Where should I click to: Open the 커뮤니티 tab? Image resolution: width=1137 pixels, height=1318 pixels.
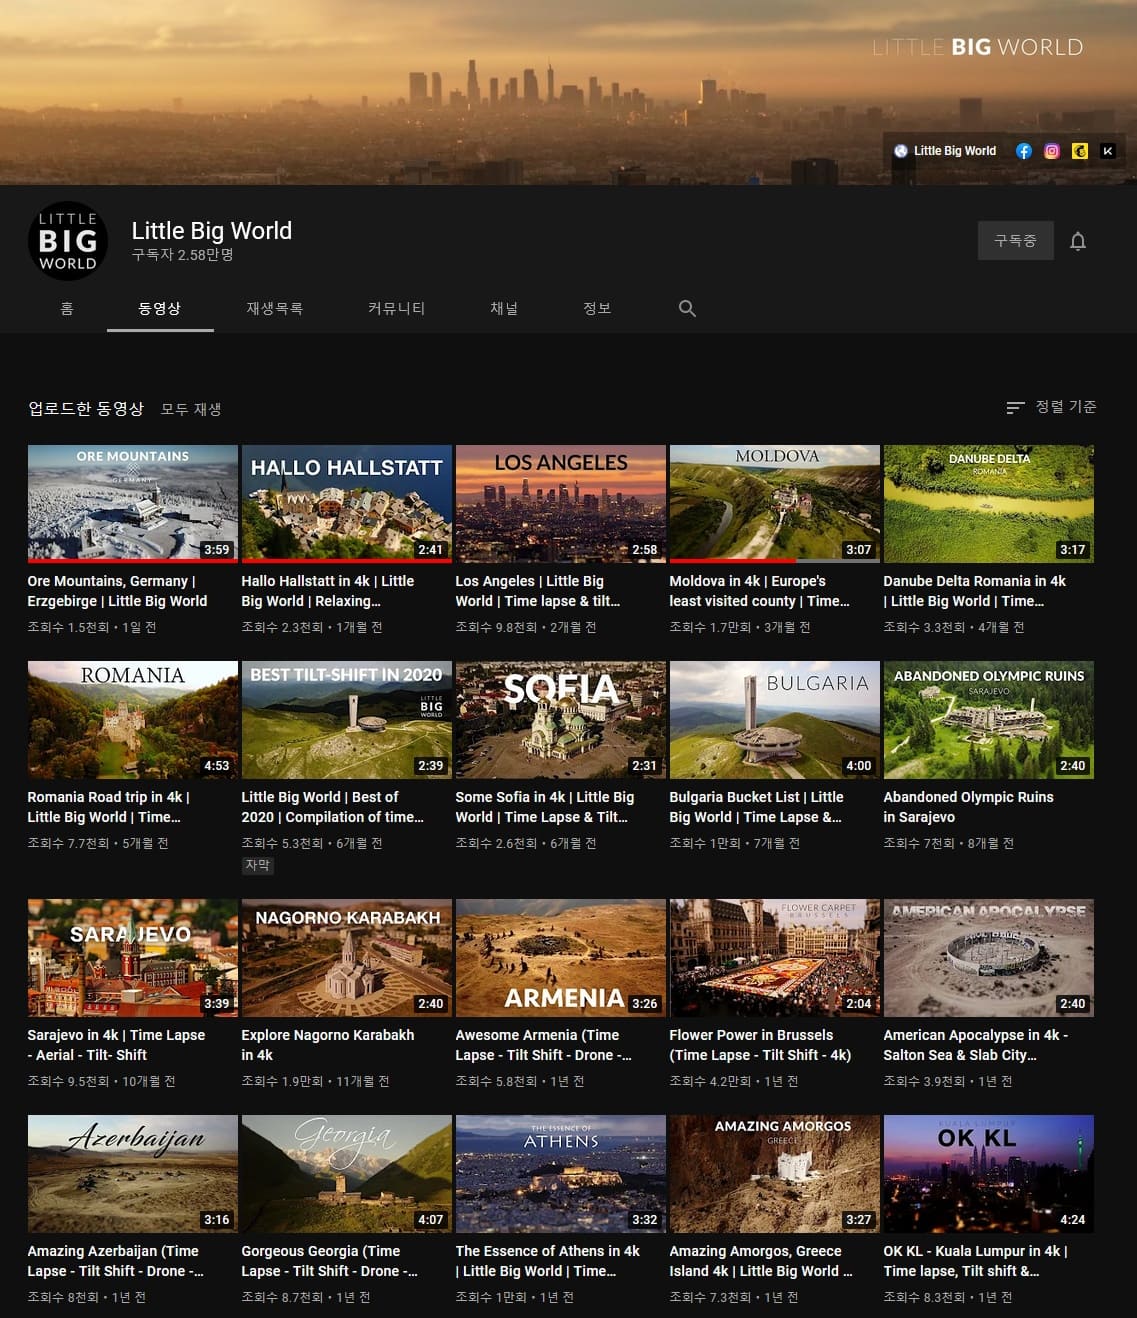[396, 308]
